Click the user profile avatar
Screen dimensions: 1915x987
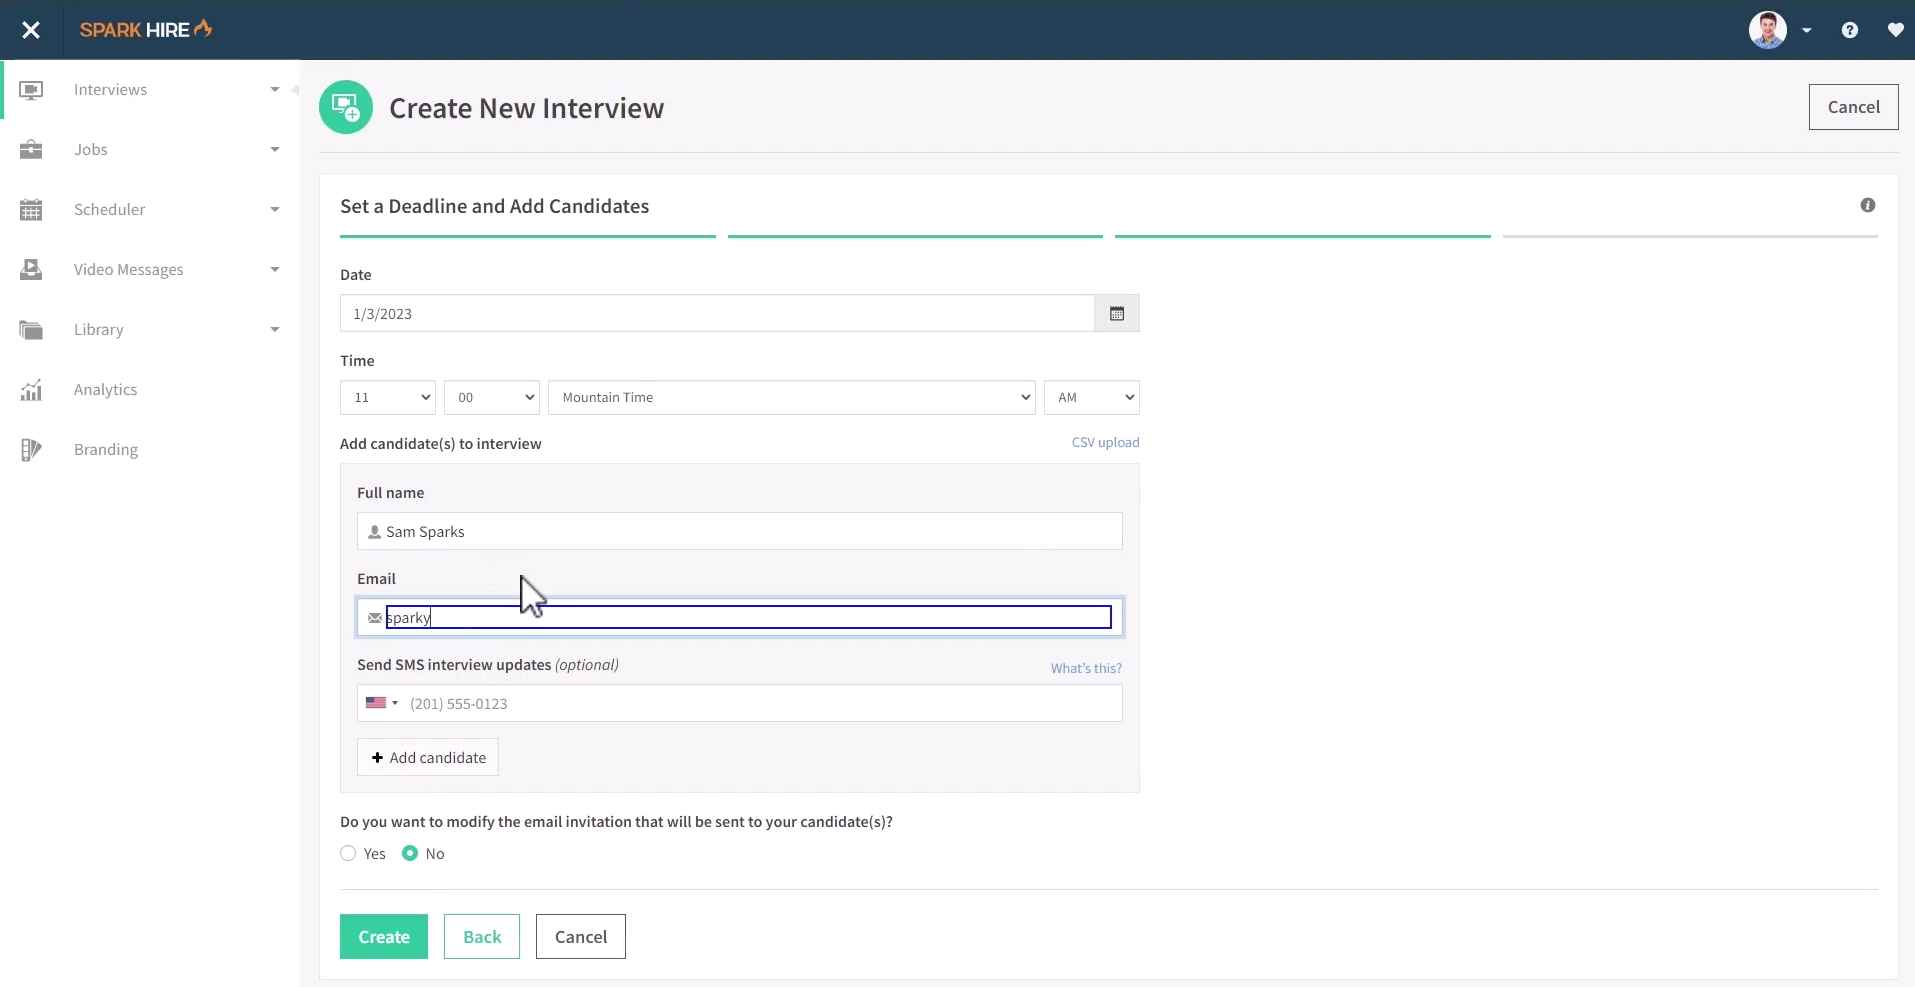click(x=1767, y=30)
